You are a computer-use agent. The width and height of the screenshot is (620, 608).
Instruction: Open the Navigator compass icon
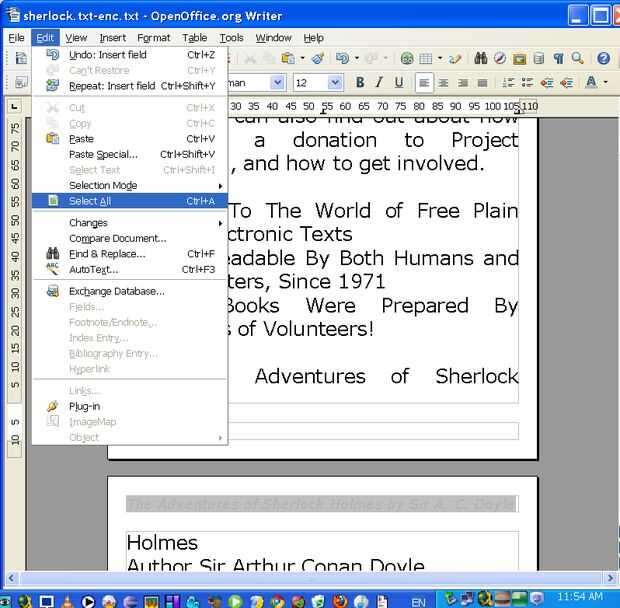500,59
